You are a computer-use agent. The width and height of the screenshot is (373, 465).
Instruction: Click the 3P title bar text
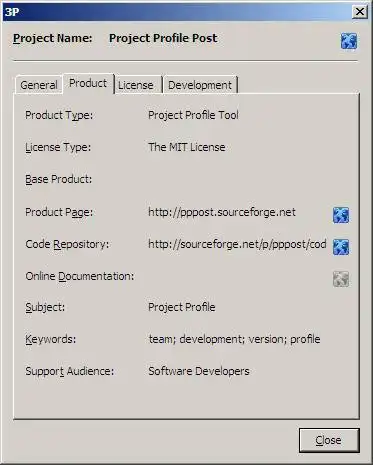pyautogui.click(x=12, y=12)
